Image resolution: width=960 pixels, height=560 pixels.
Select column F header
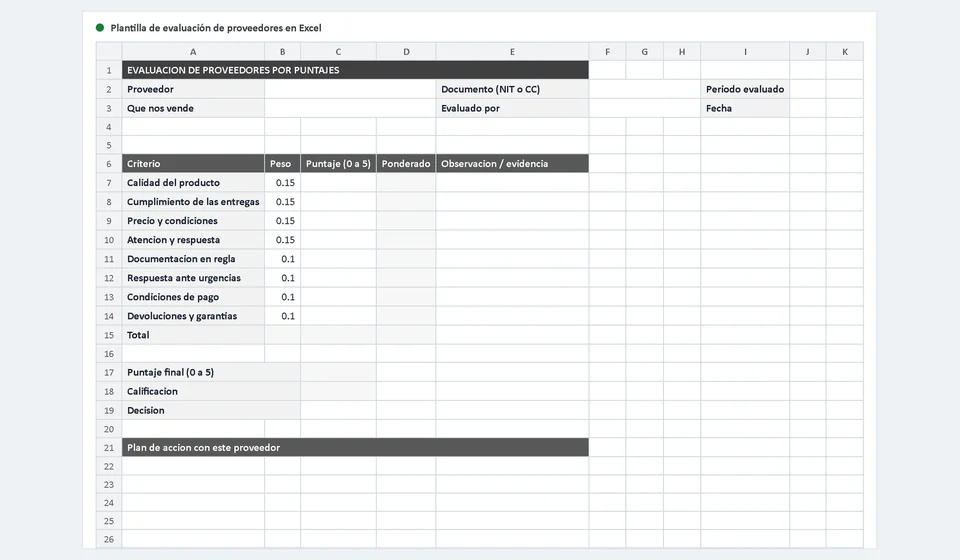[607, 51]
